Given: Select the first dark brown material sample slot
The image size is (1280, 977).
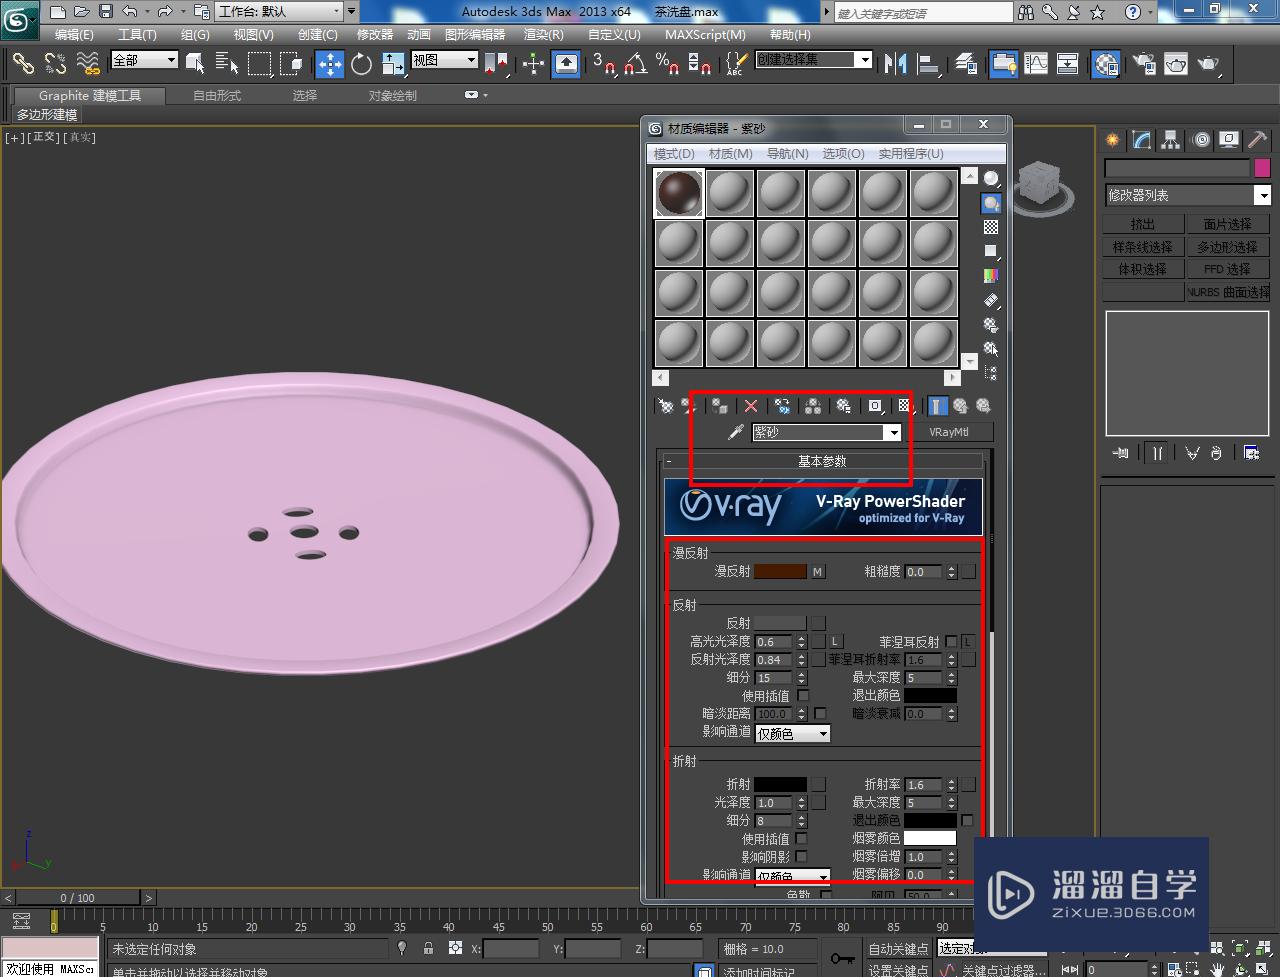Looking at the screenshot, I should coord(679,193).
